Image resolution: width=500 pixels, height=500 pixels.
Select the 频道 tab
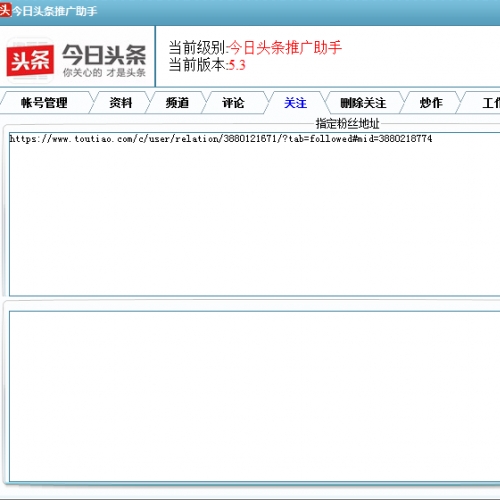coord(177,103)
